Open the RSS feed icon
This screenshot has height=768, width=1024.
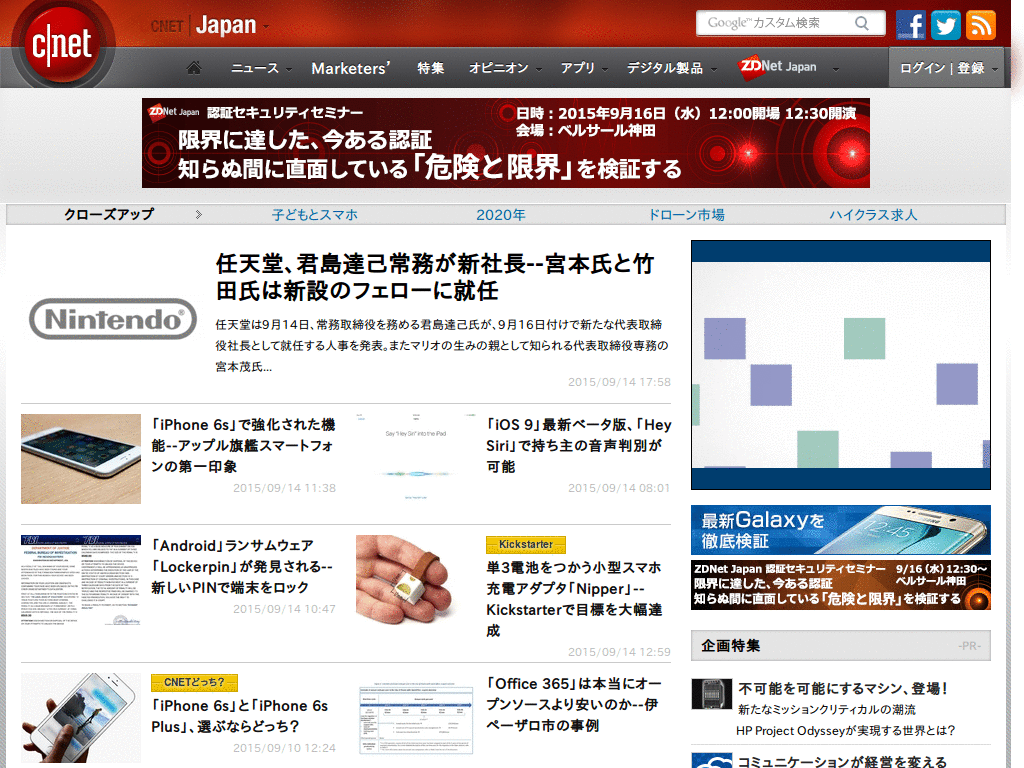(x=981, y=25)
